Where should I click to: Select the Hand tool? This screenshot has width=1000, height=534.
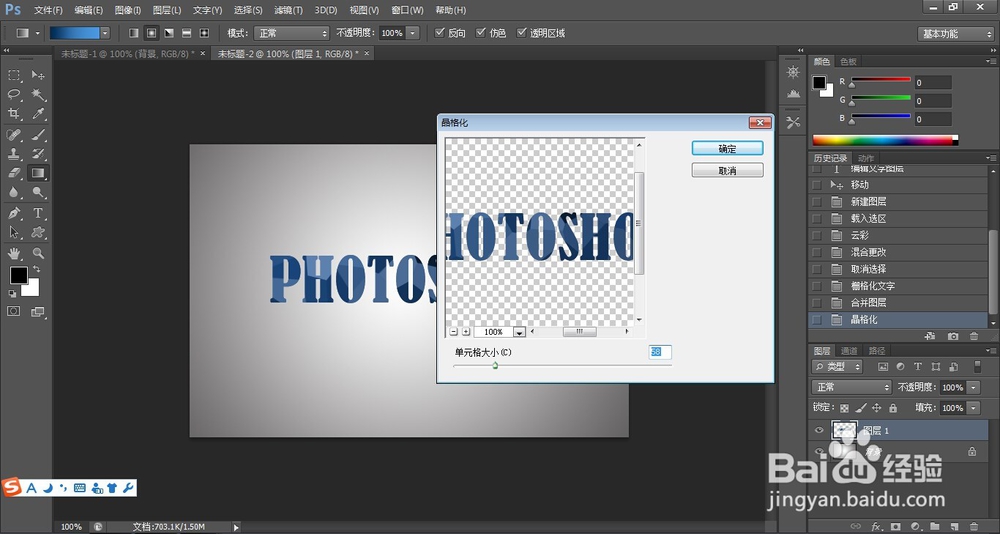pos(14,253)
